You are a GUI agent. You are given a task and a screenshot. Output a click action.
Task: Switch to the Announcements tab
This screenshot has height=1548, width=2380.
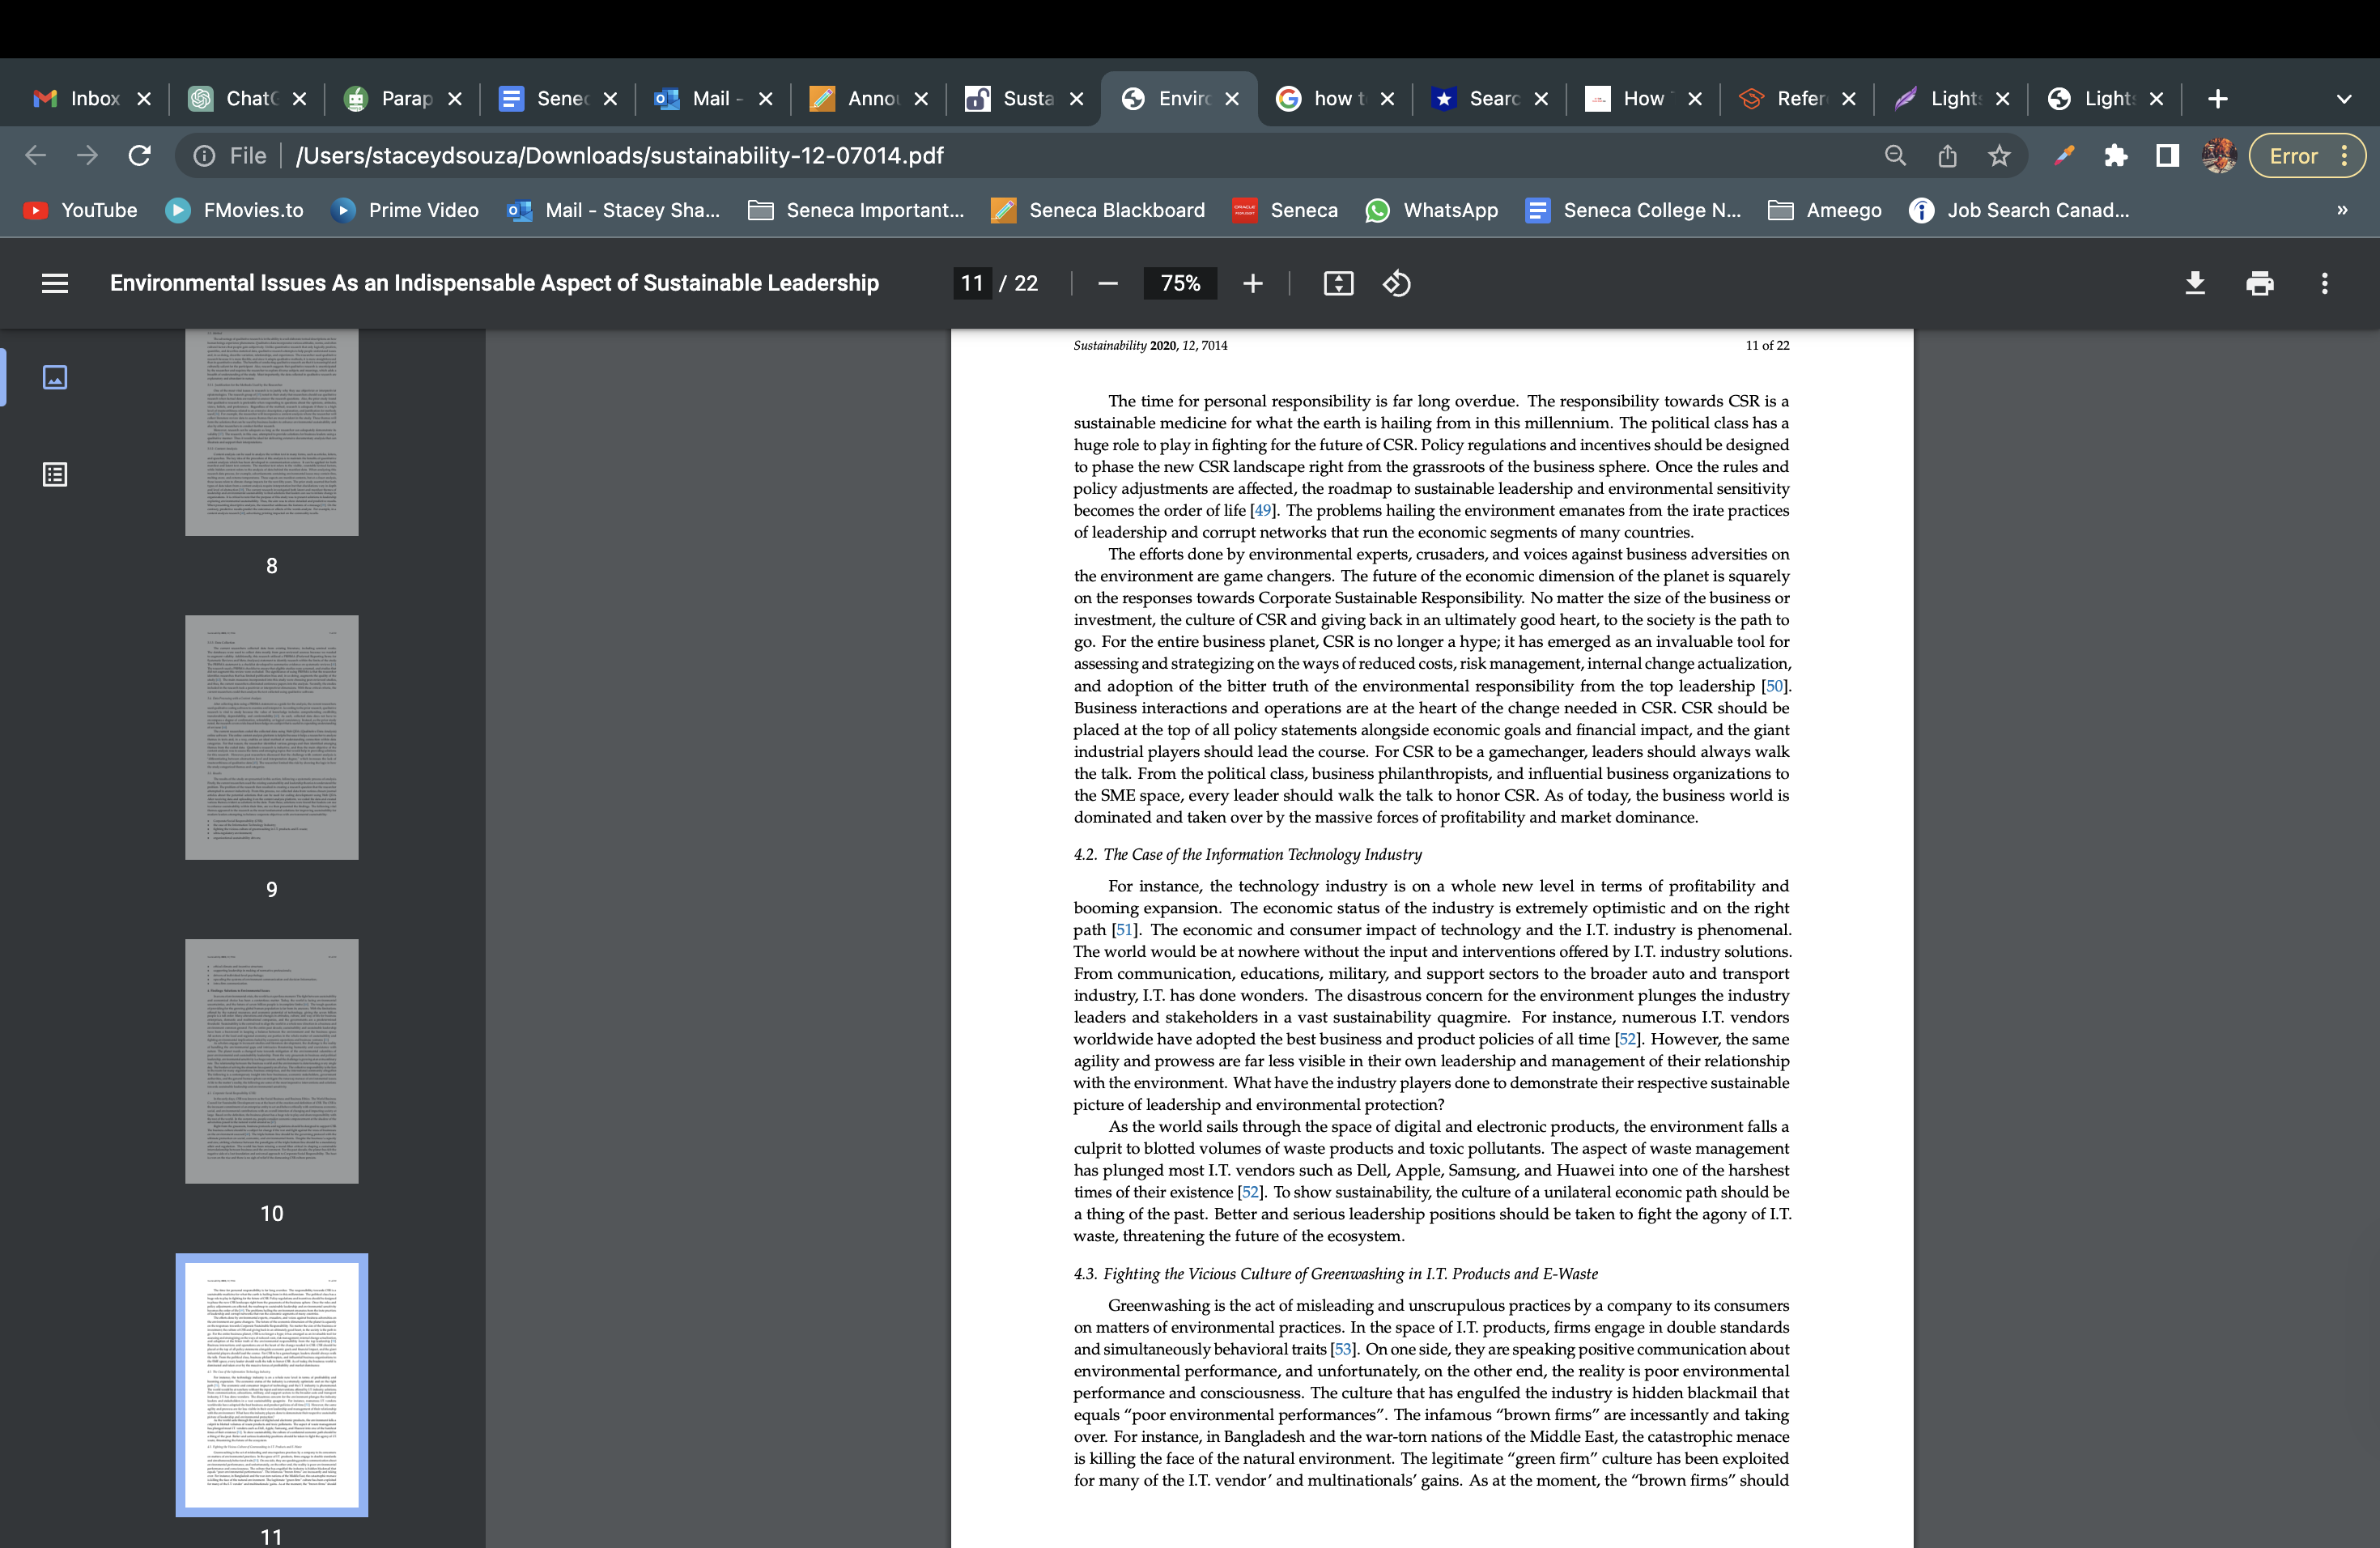click(855, 99)
